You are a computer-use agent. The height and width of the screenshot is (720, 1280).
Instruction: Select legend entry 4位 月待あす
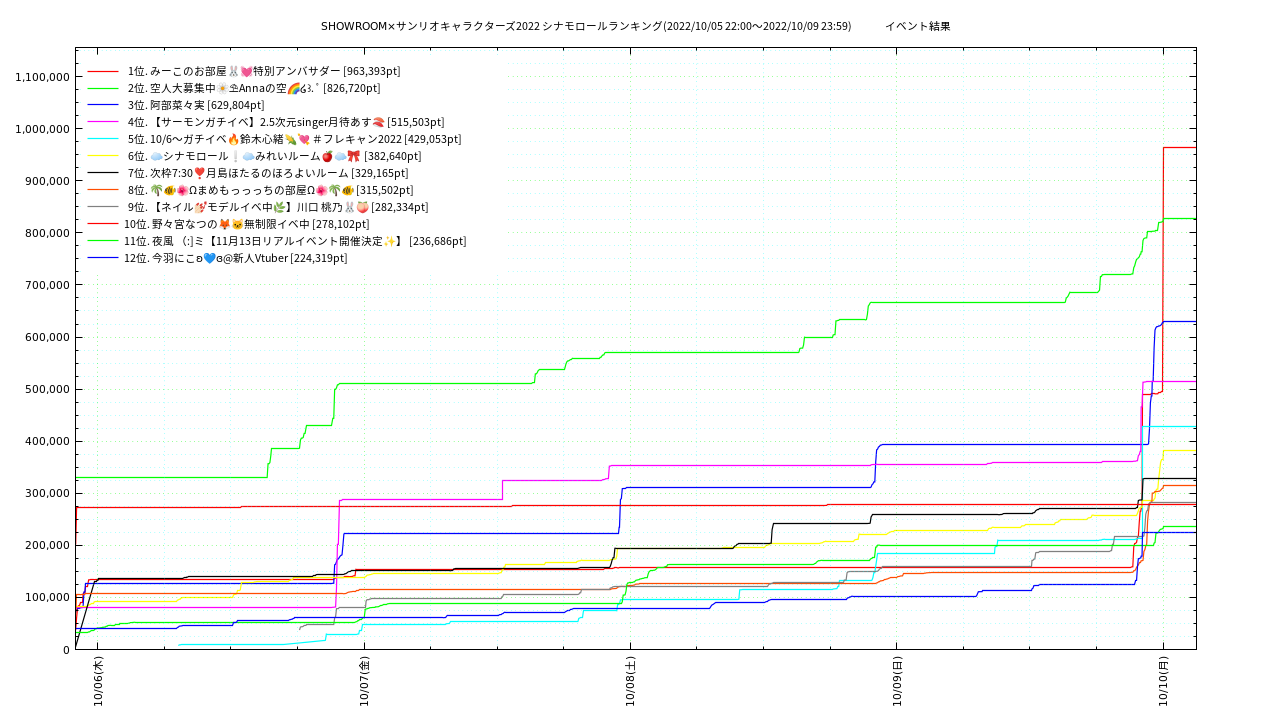285,122
